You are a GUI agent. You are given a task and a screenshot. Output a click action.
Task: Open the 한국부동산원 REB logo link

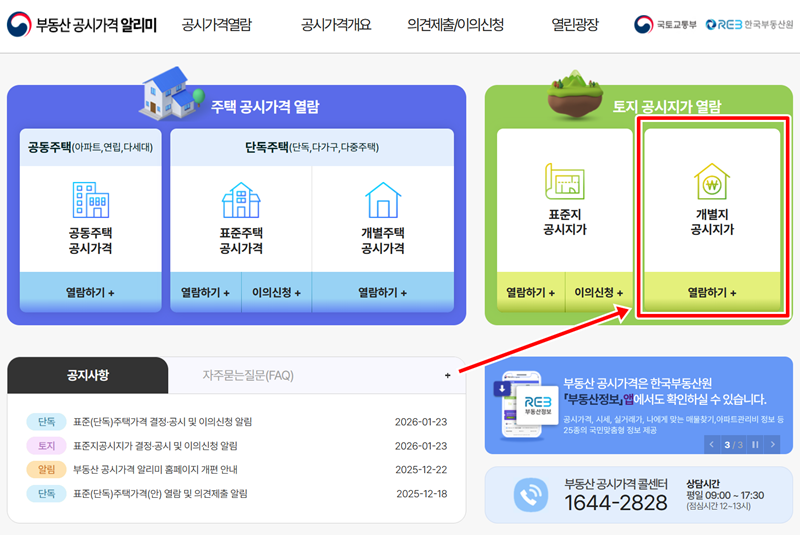coord(749,24)
